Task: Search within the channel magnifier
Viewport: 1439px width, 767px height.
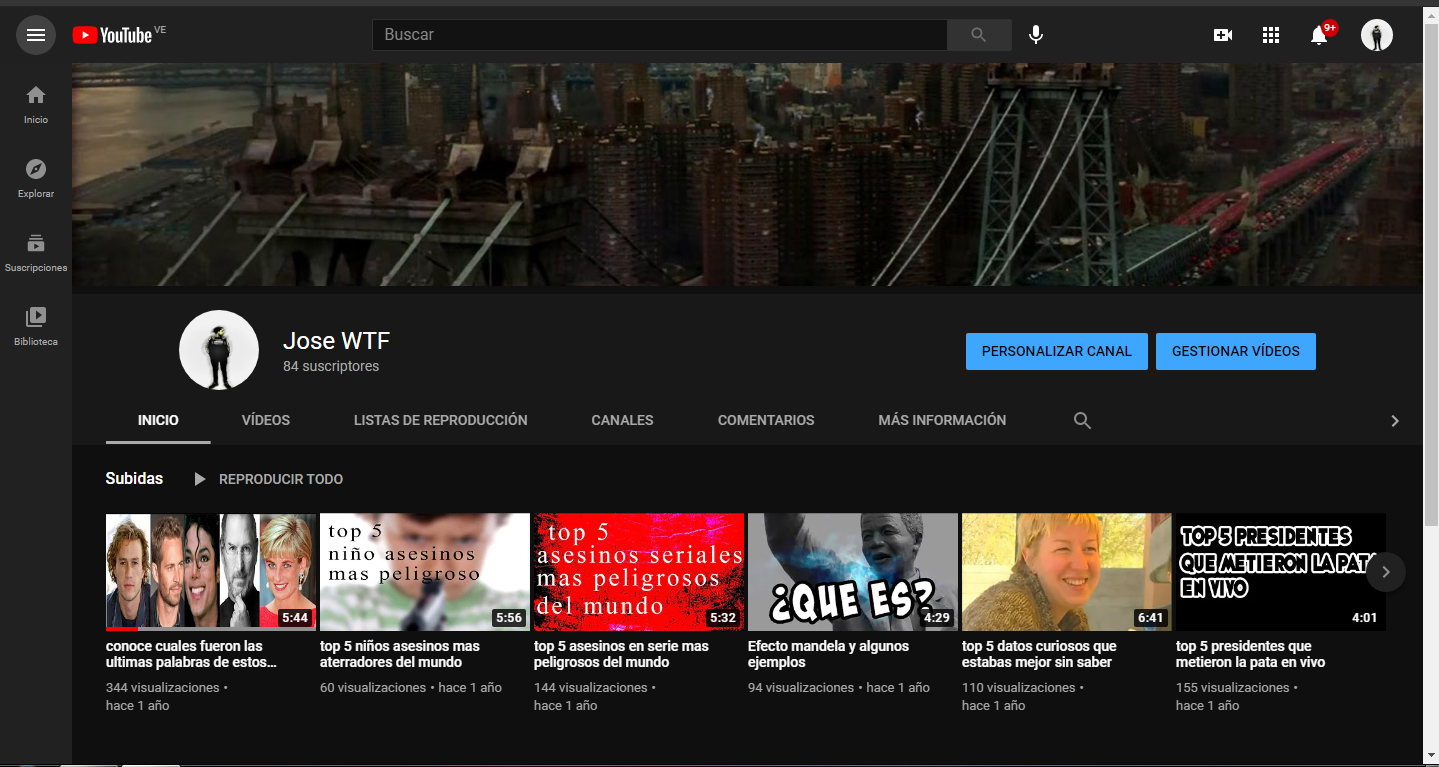Action: point(1082,421)
